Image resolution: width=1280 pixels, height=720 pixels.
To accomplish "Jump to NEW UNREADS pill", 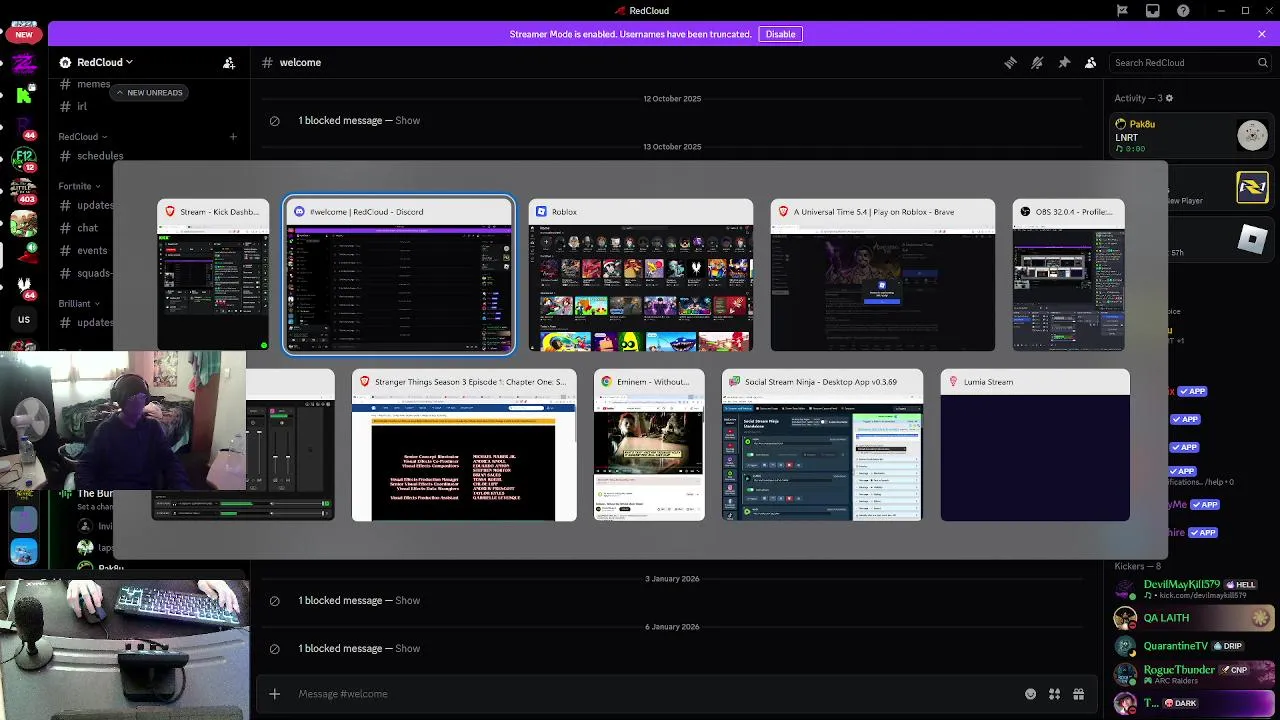I will (x=150, y=92).
